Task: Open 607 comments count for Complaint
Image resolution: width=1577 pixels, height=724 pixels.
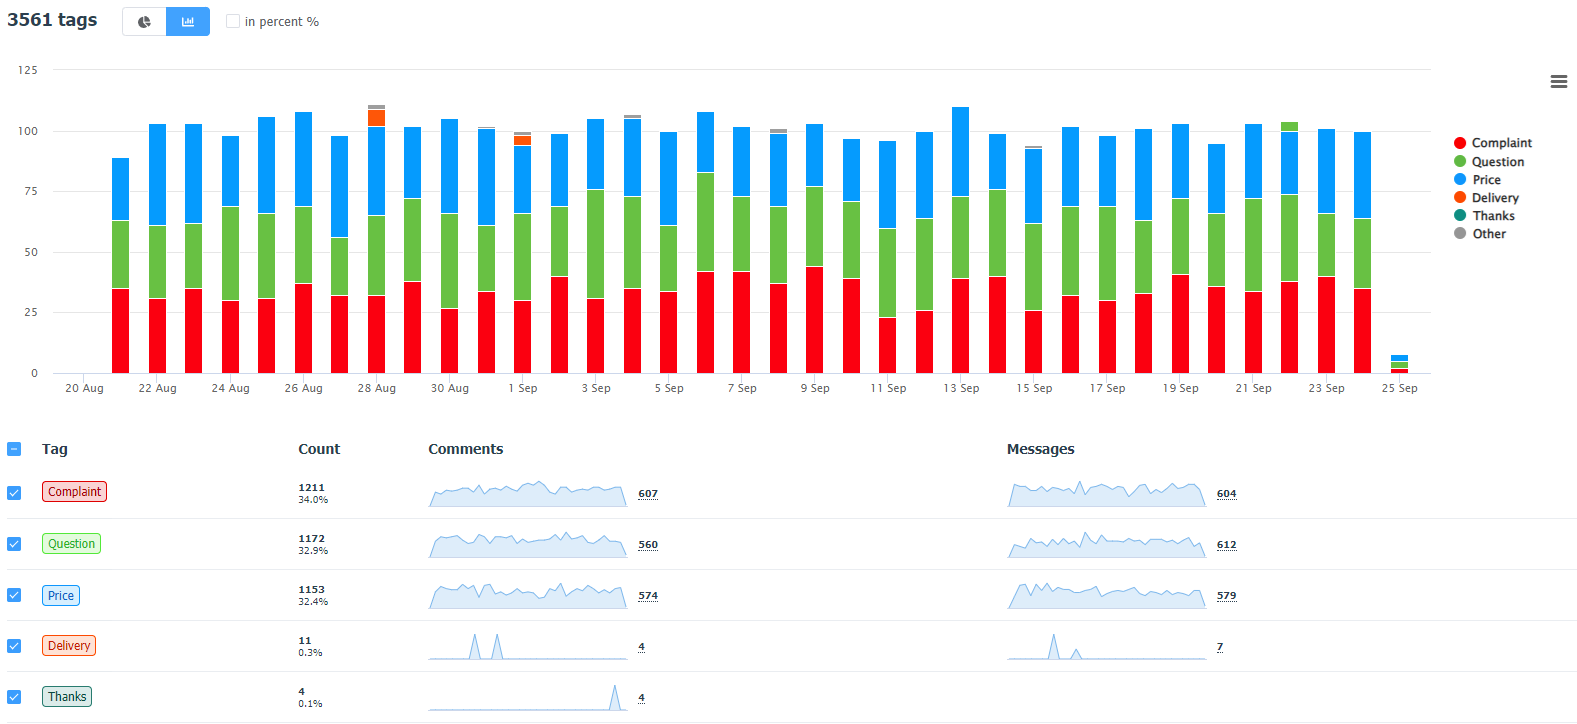Action: pos(648,494)
